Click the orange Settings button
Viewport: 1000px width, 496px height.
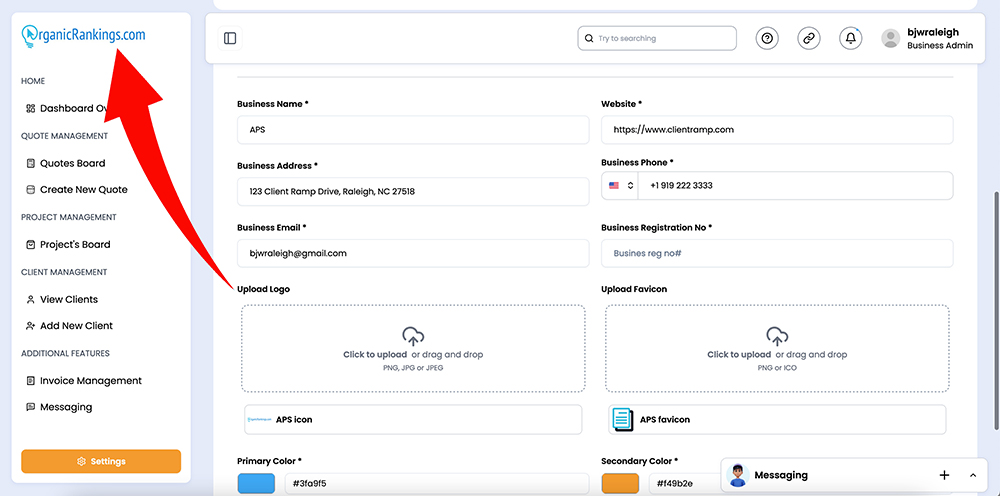(101, 461)
